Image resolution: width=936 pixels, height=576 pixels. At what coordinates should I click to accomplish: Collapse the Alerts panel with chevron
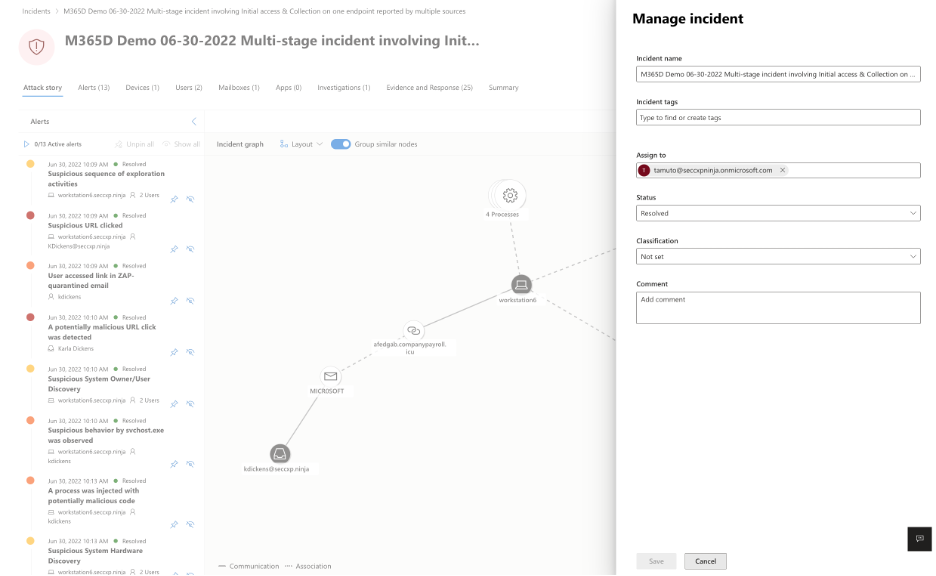(x=193, y=121)
